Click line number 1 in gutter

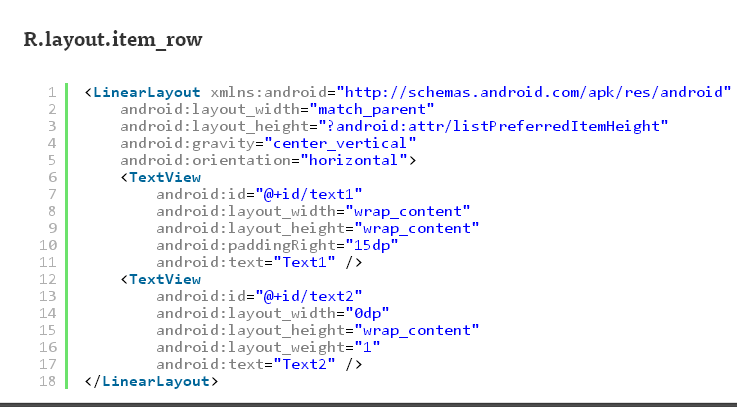(x=52, y=92)
